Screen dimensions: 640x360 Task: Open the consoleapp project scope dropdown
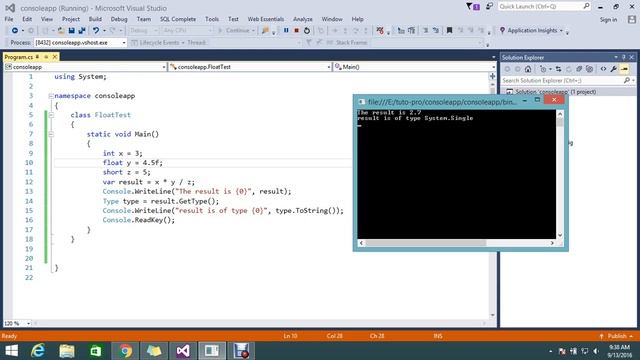164,67
